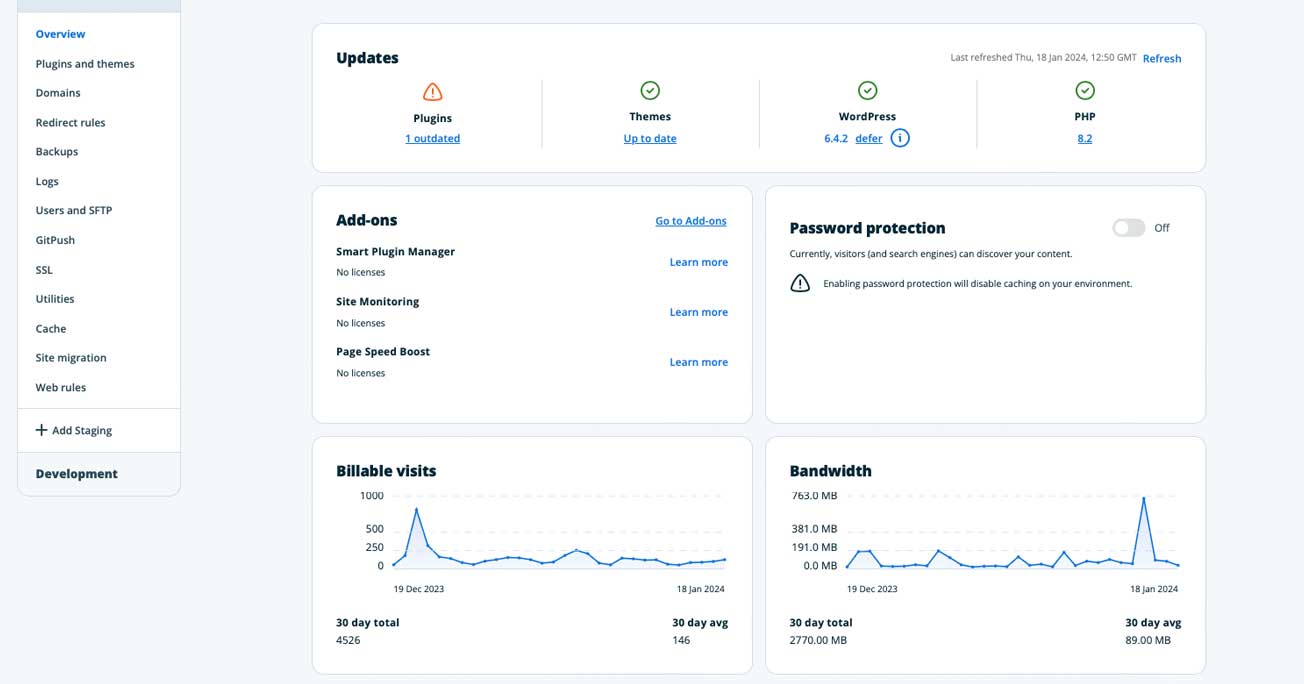Click the 763.0 MB axis label
This screenshot has height=684, width=1304.
click(814, 496)
